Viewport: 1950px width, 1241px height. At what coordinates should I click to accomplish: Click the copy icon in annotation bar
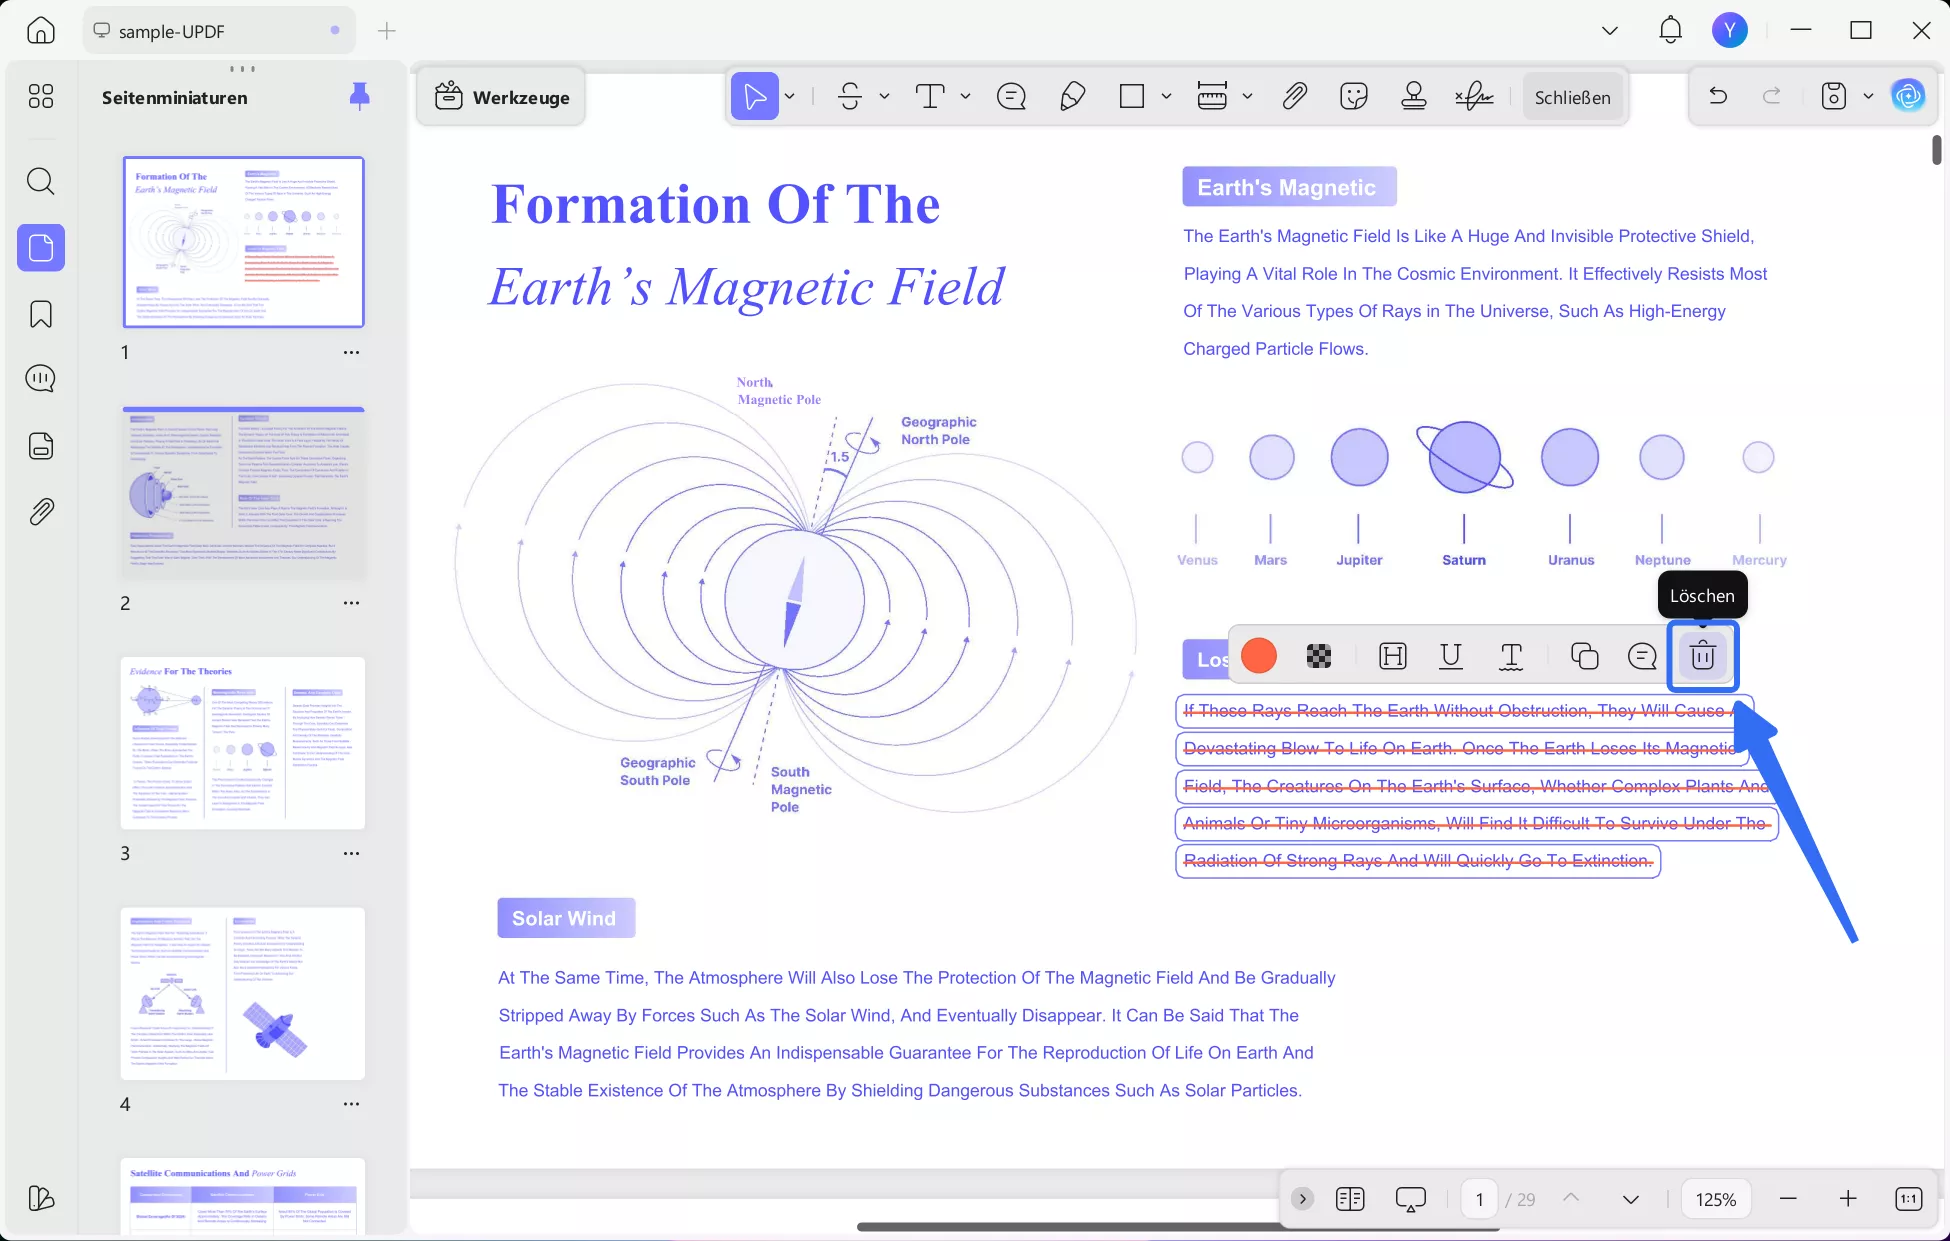tap(1584, 656)
